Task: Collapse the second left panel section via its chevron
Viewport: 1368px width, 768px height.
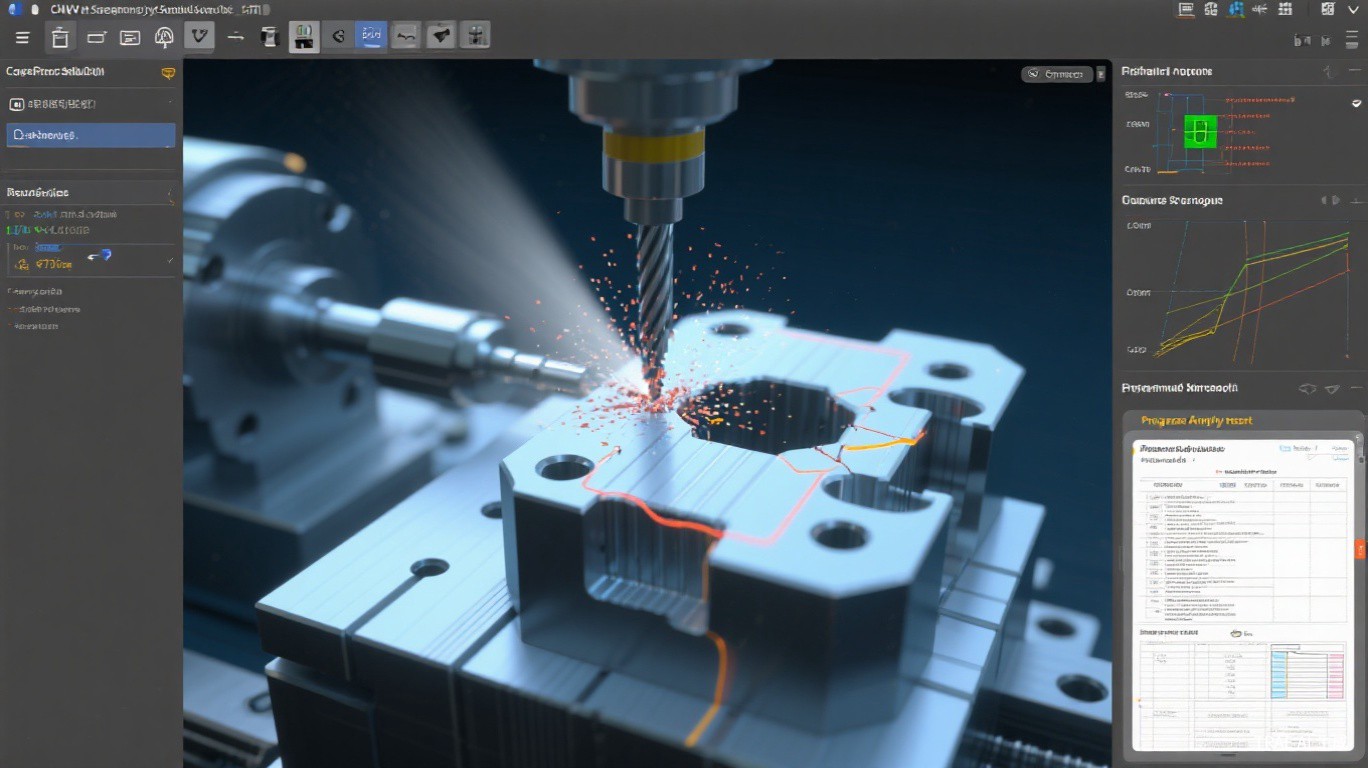Action: tap(170, 195)
